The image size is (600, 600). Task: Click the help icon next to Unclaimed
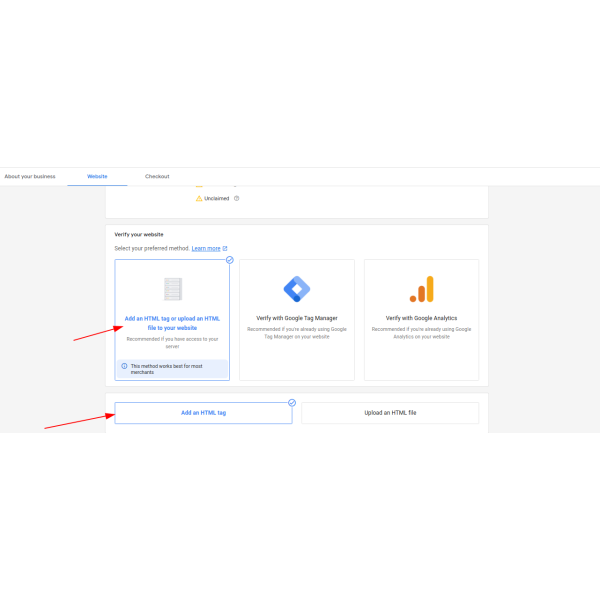coord(237,198)
